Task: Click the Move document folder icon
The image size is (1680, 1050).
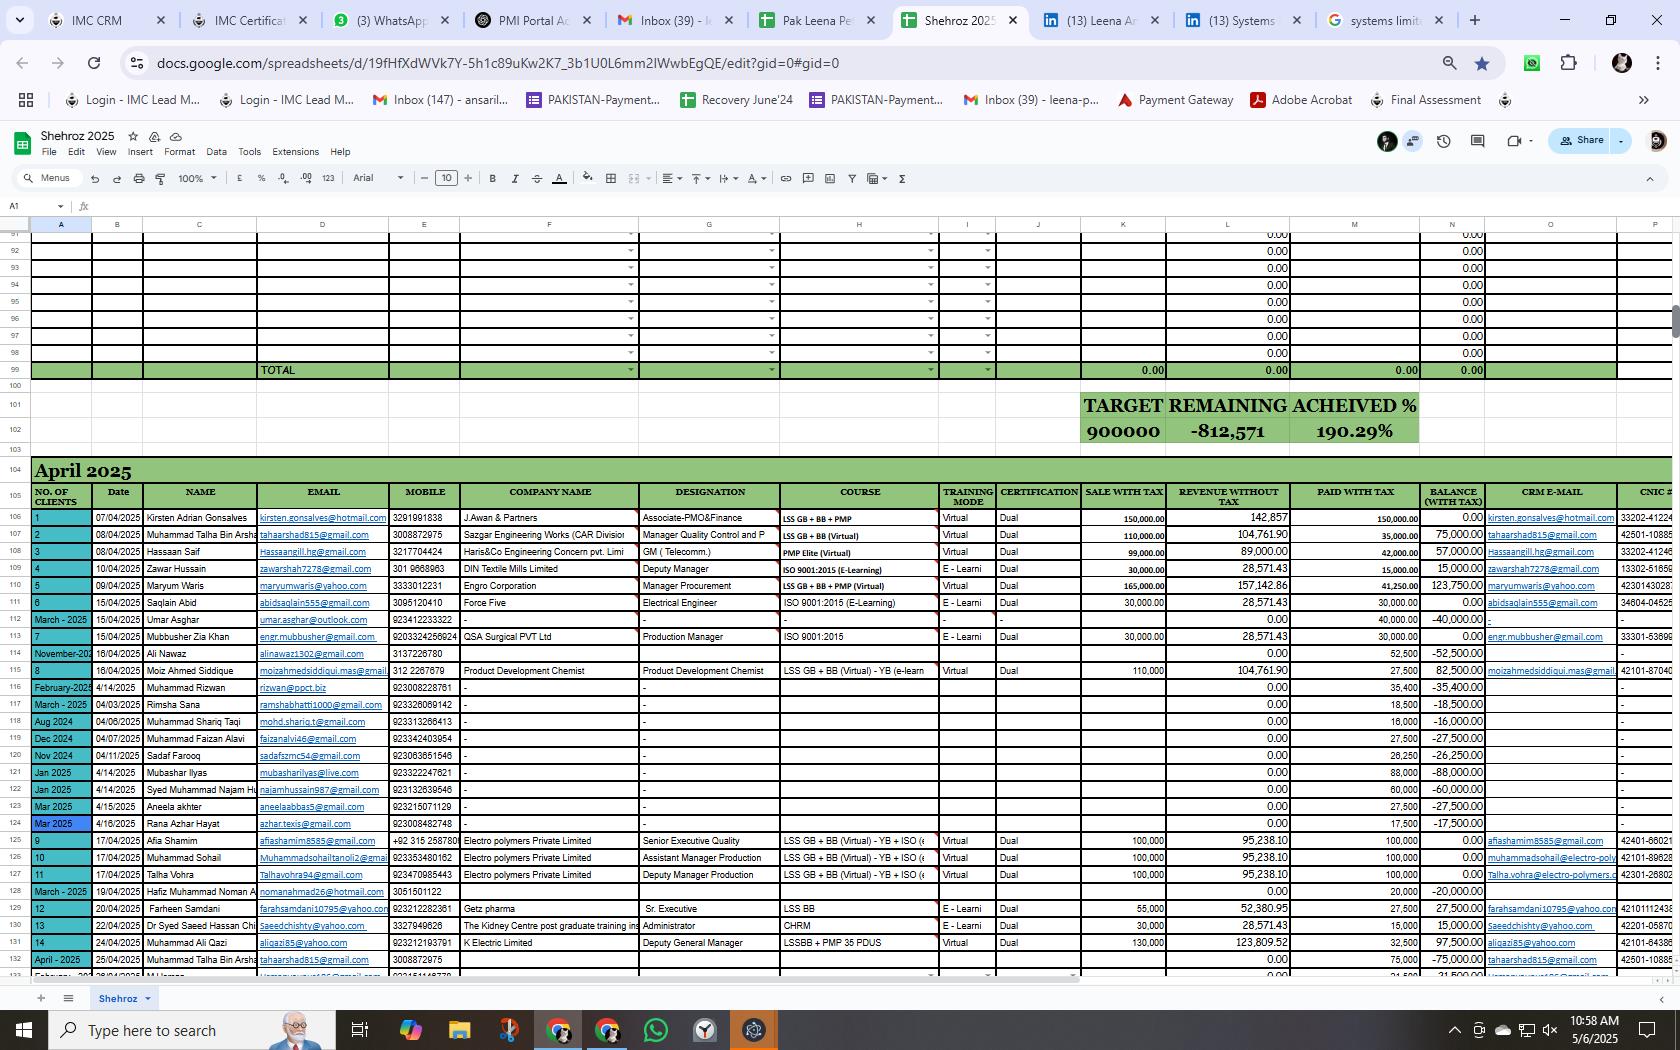Action: click(x=154, y=136)
